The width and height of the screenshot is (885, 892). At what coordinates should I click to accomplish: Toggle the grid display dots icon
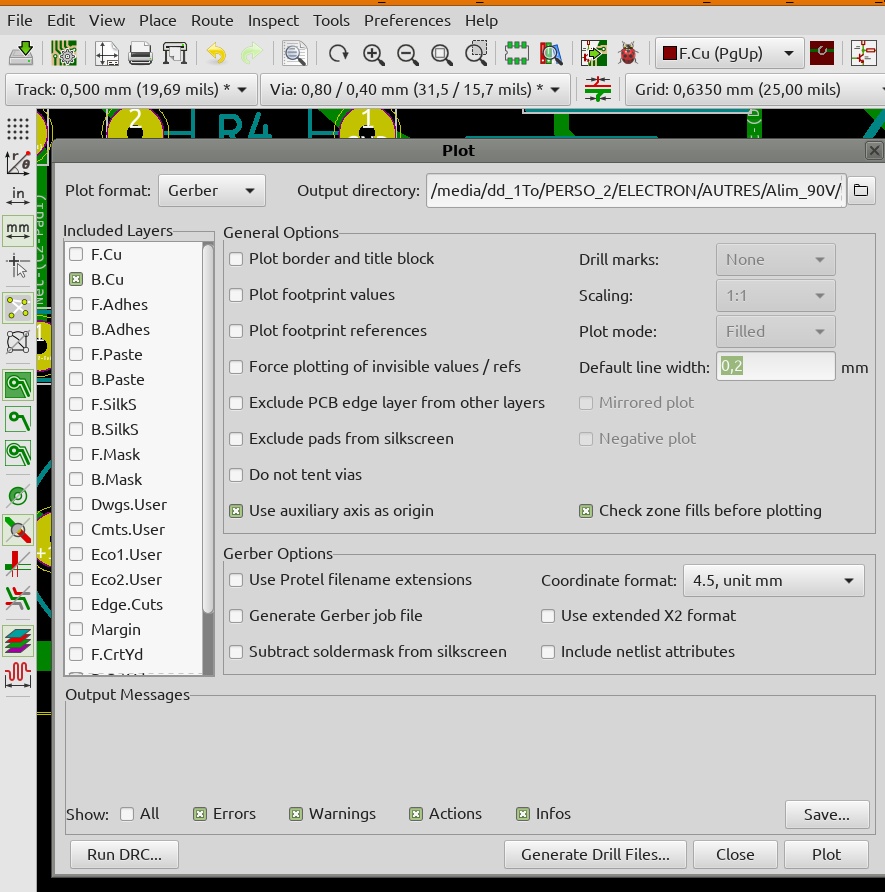(18, 129)
